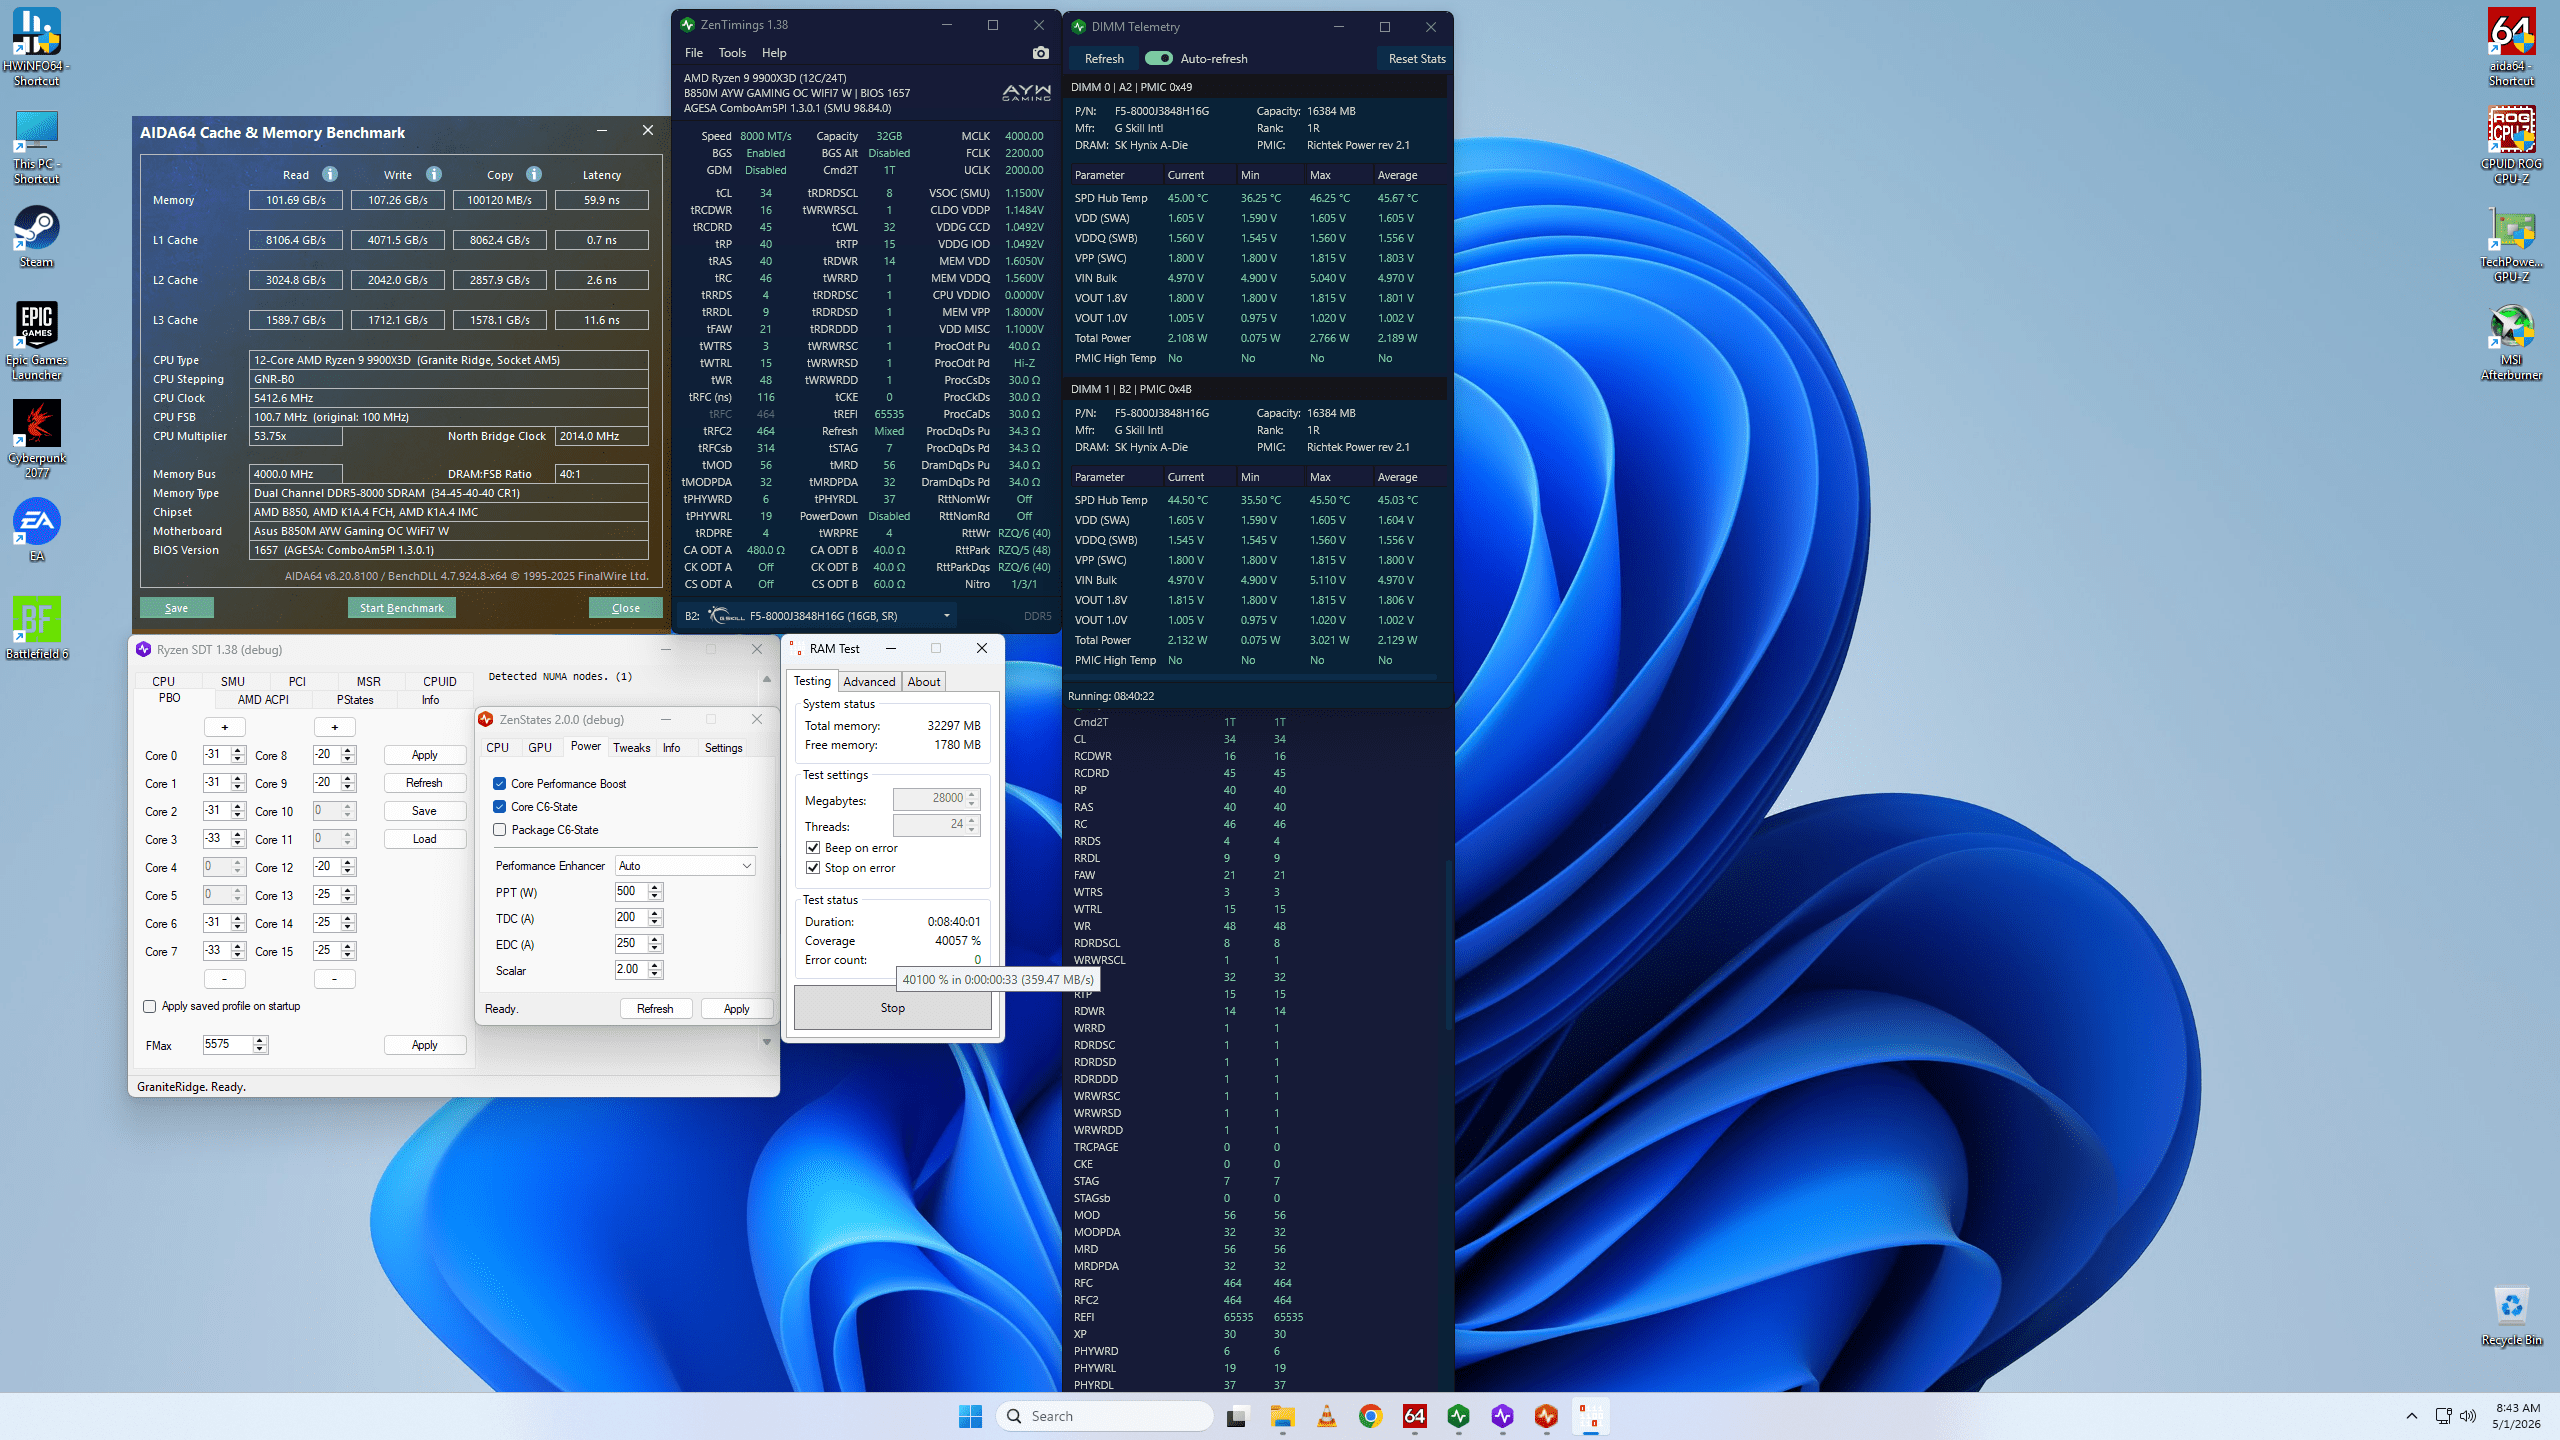Open the ZenTimings File menu

(694, 53)
